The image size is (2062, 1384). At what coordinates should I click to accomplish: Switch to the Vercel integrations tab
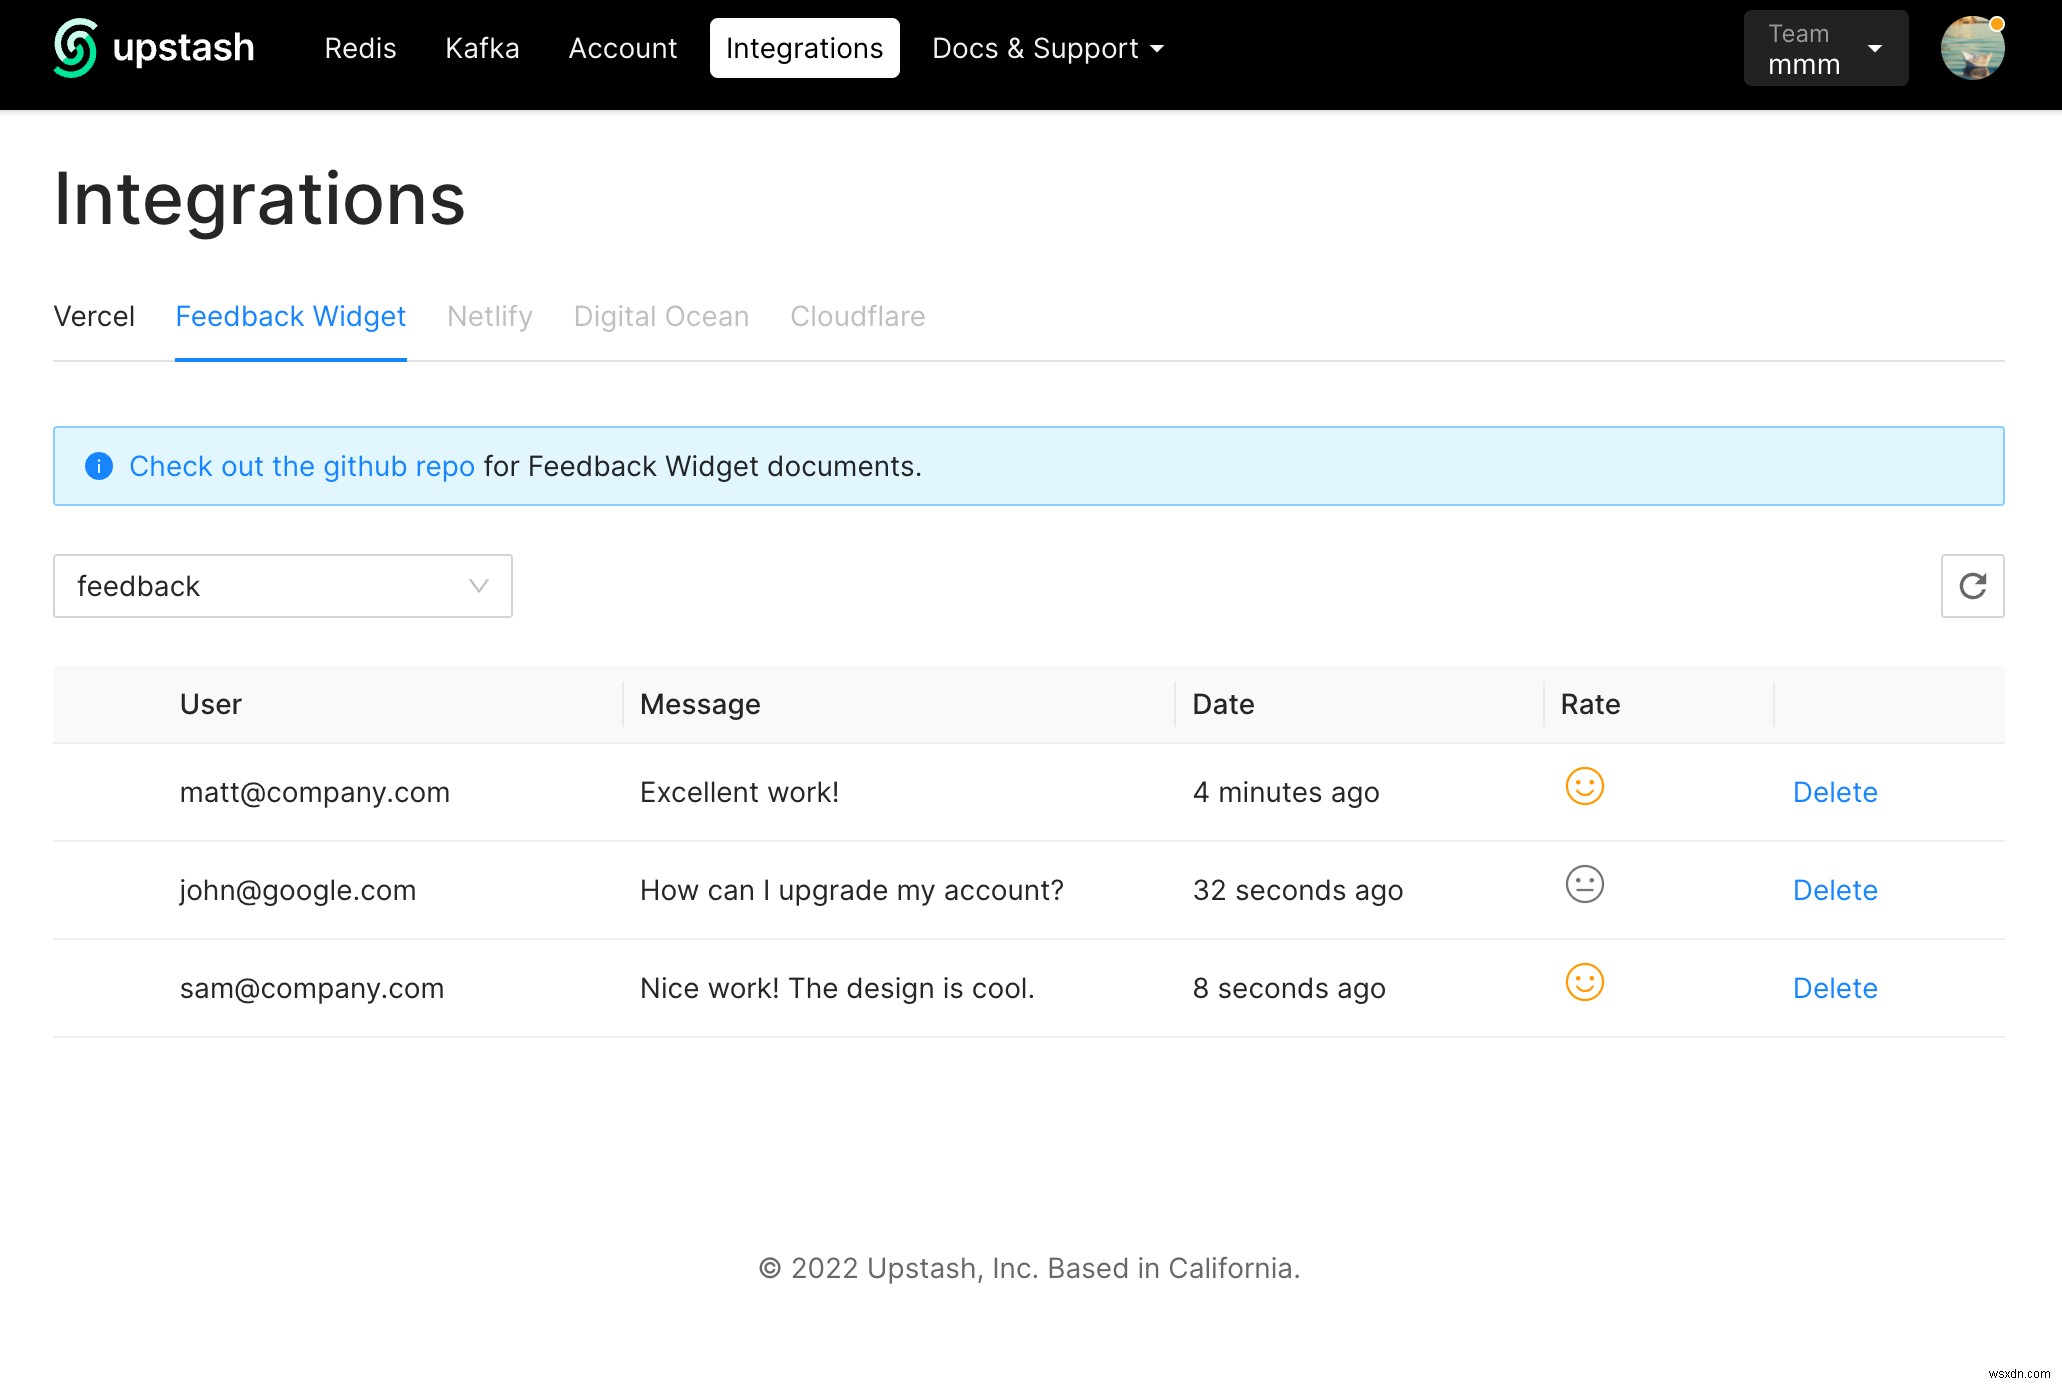[x=91, y=317]
